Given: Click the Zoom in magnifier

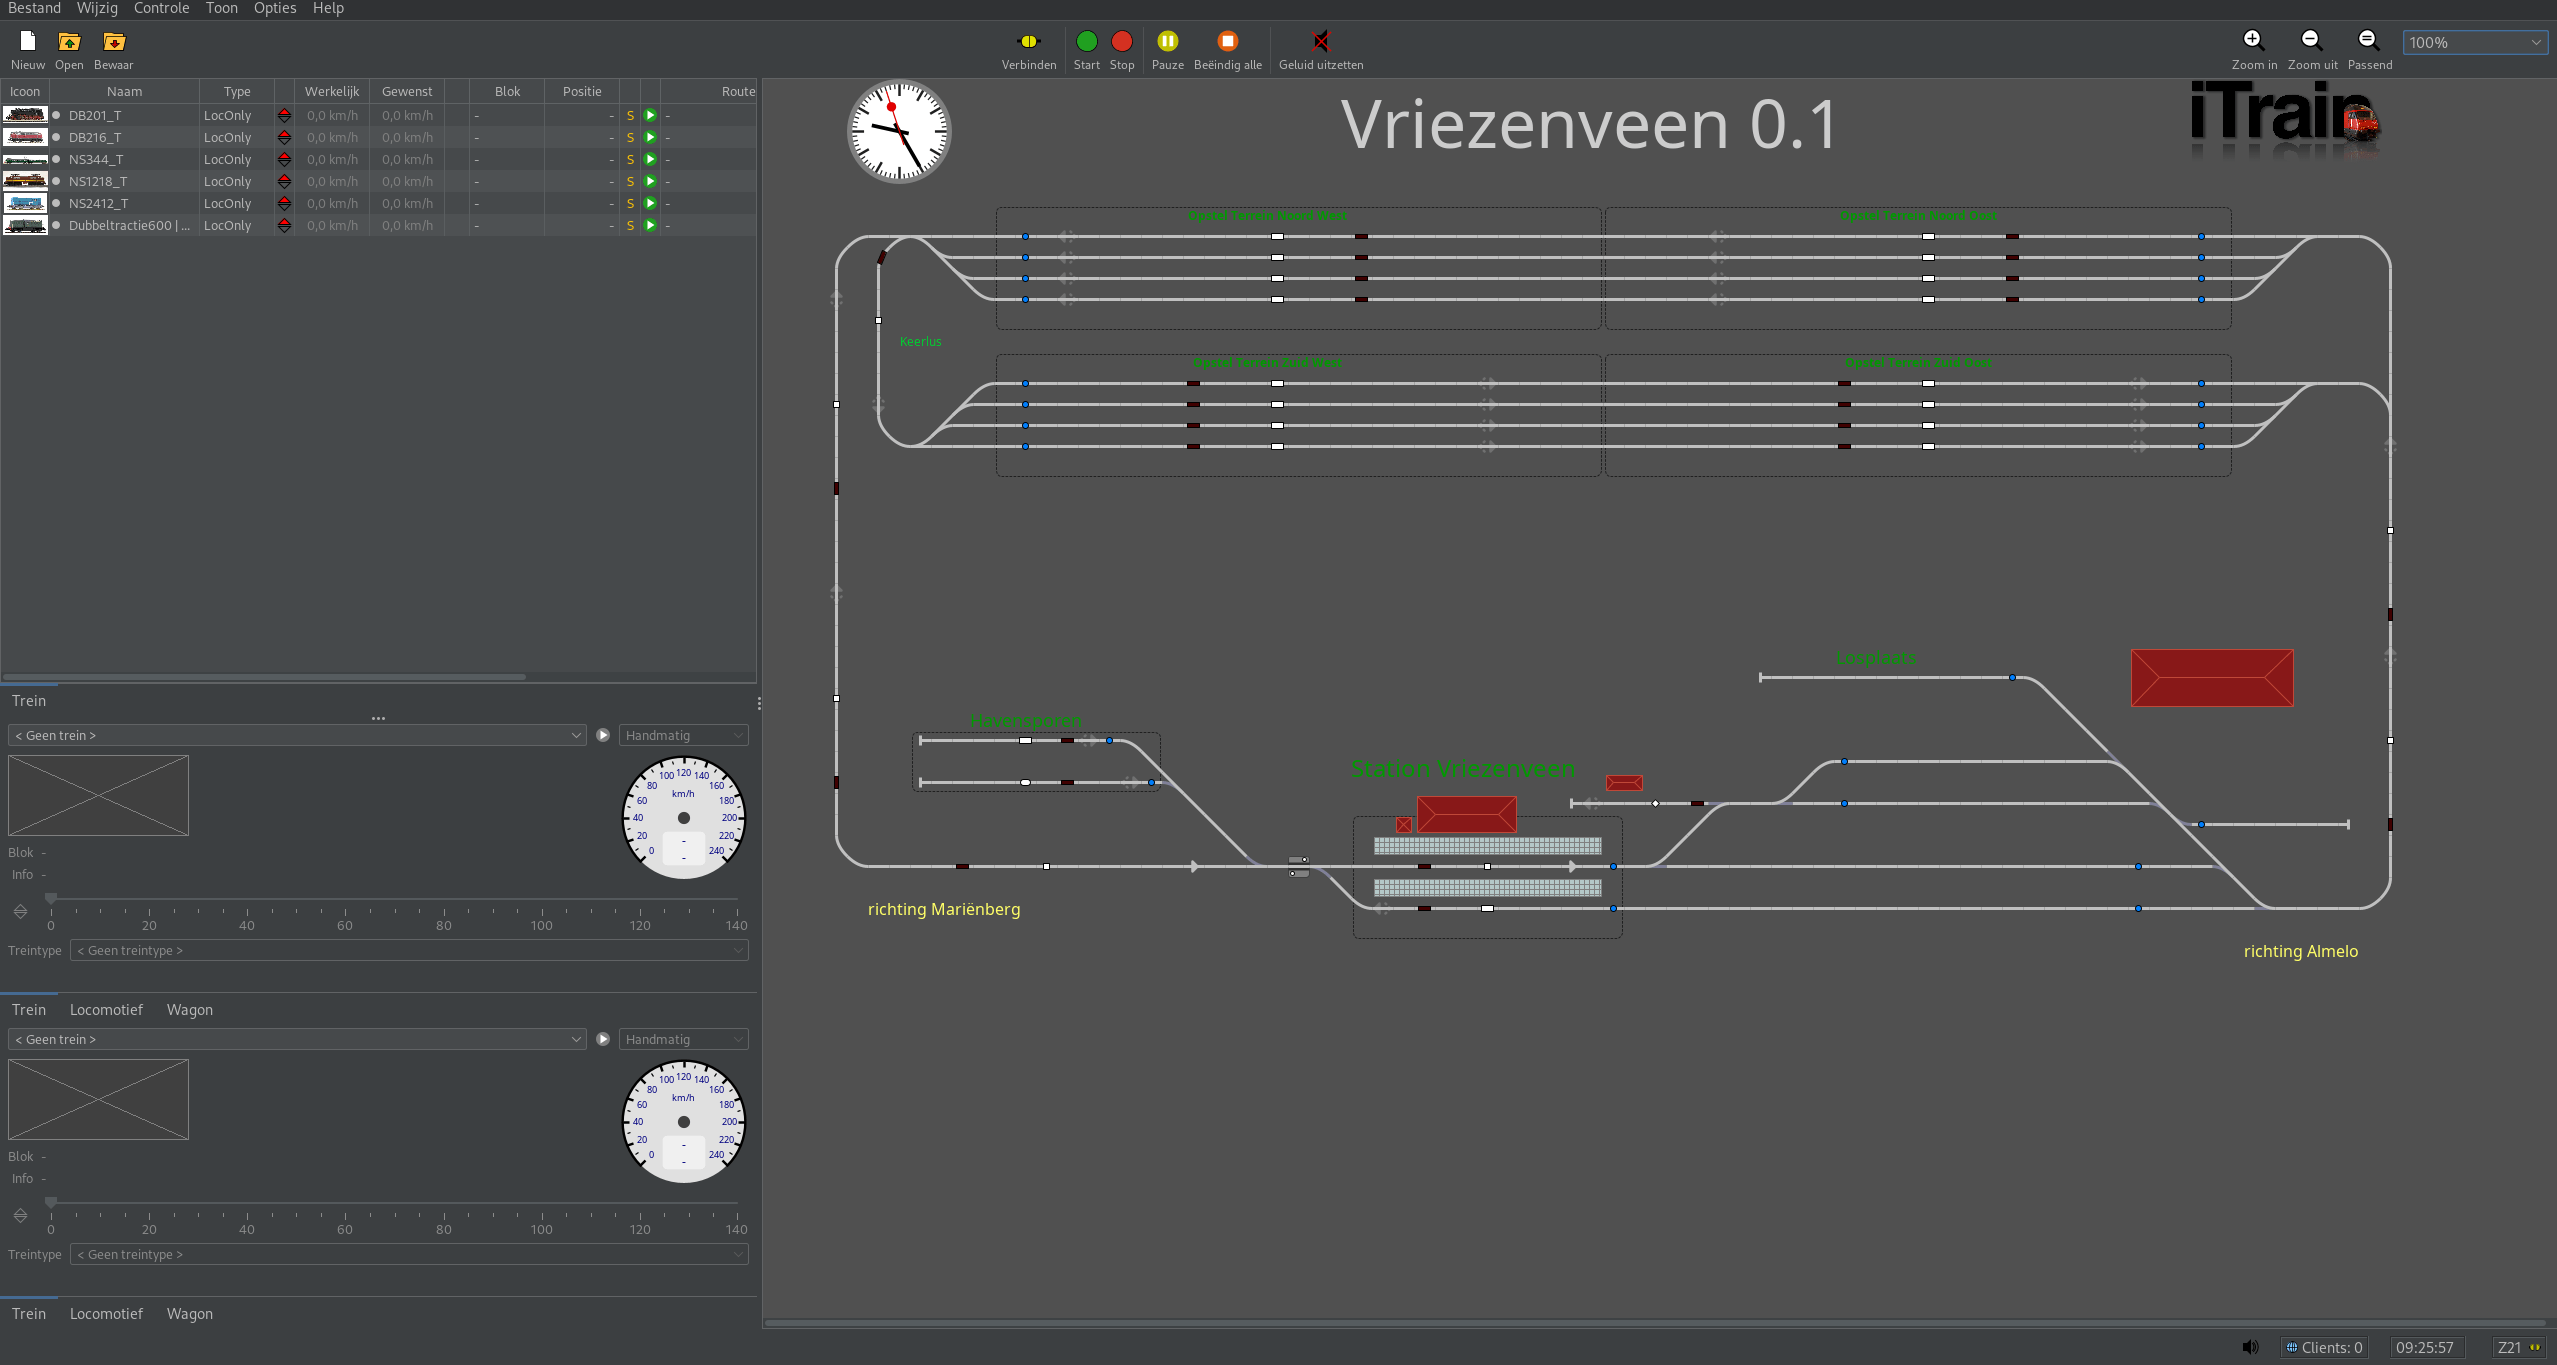Looking at the screenshot, I should [2253, 41].
